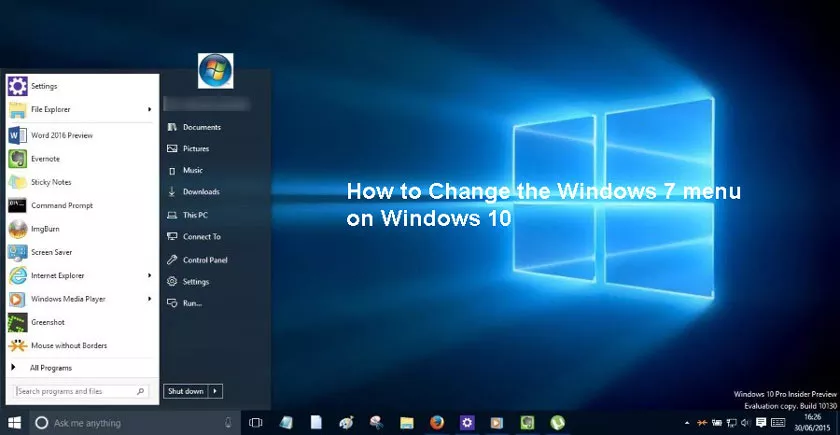Open Evernote elephant icon on taskbar
The image size is (840, 435).
pyautogui.click(x=527, y=423)
